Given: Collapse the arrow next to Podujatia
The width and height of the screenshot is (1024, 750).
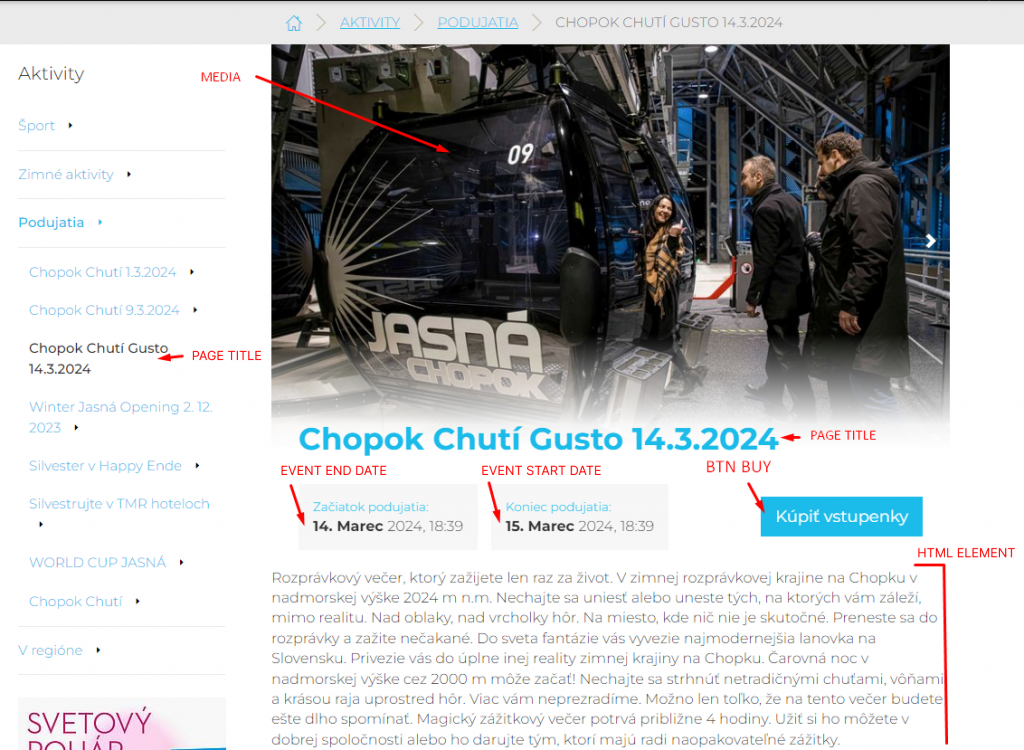Looking at the screenshot, I should pos(100,223).
